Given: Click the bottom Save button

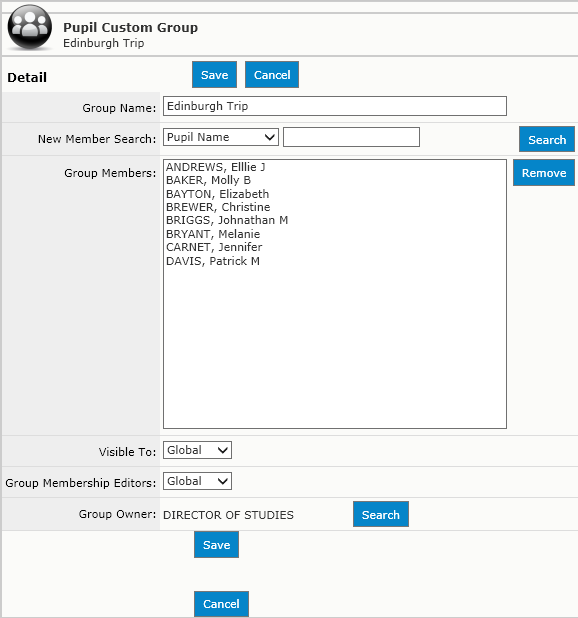Looking at the screenshot, I should (216, 545).
